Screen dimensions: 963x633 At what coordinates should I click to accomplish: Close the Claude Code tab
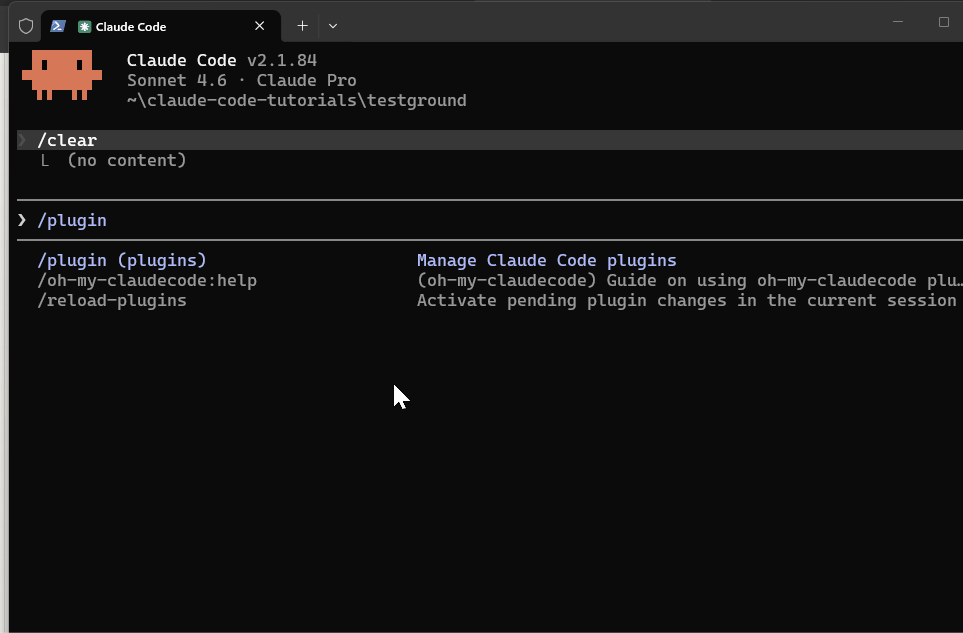click(x=260, y=26)
